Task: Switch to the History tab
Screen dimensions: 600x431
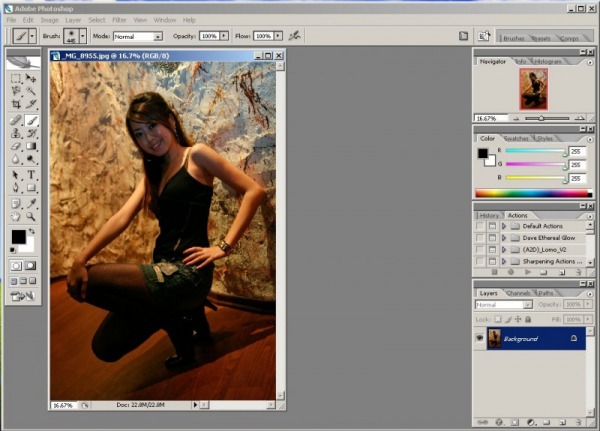Action: click(489, 215)
